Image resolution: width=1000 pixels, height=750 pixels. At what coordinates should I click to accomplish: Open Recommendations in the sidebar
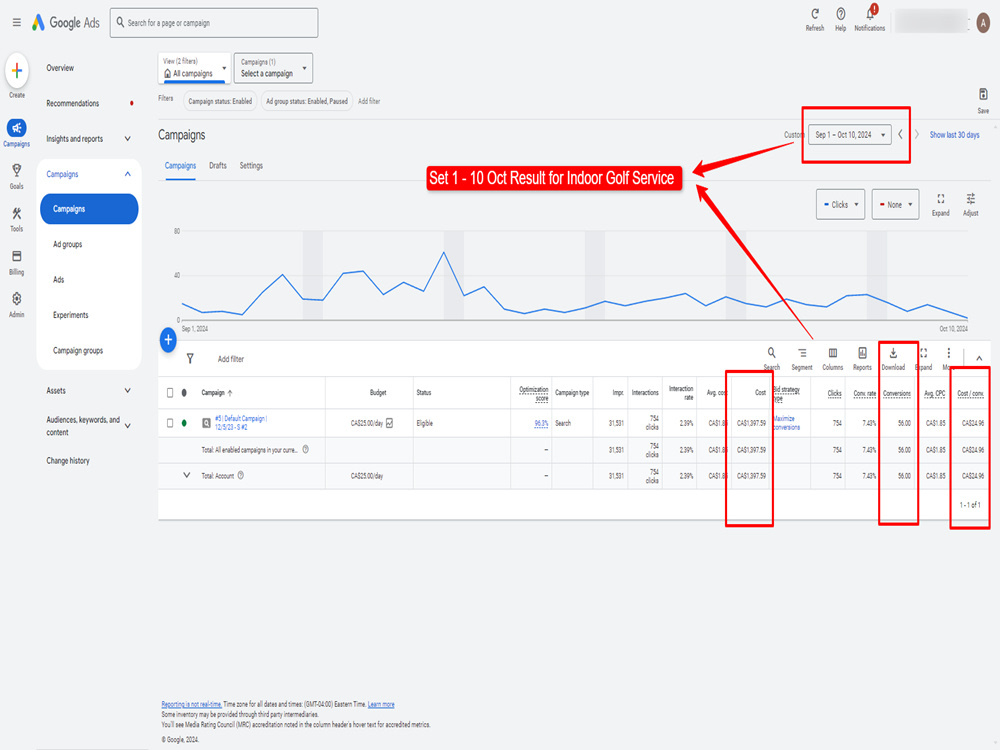(x=72, y=103)
